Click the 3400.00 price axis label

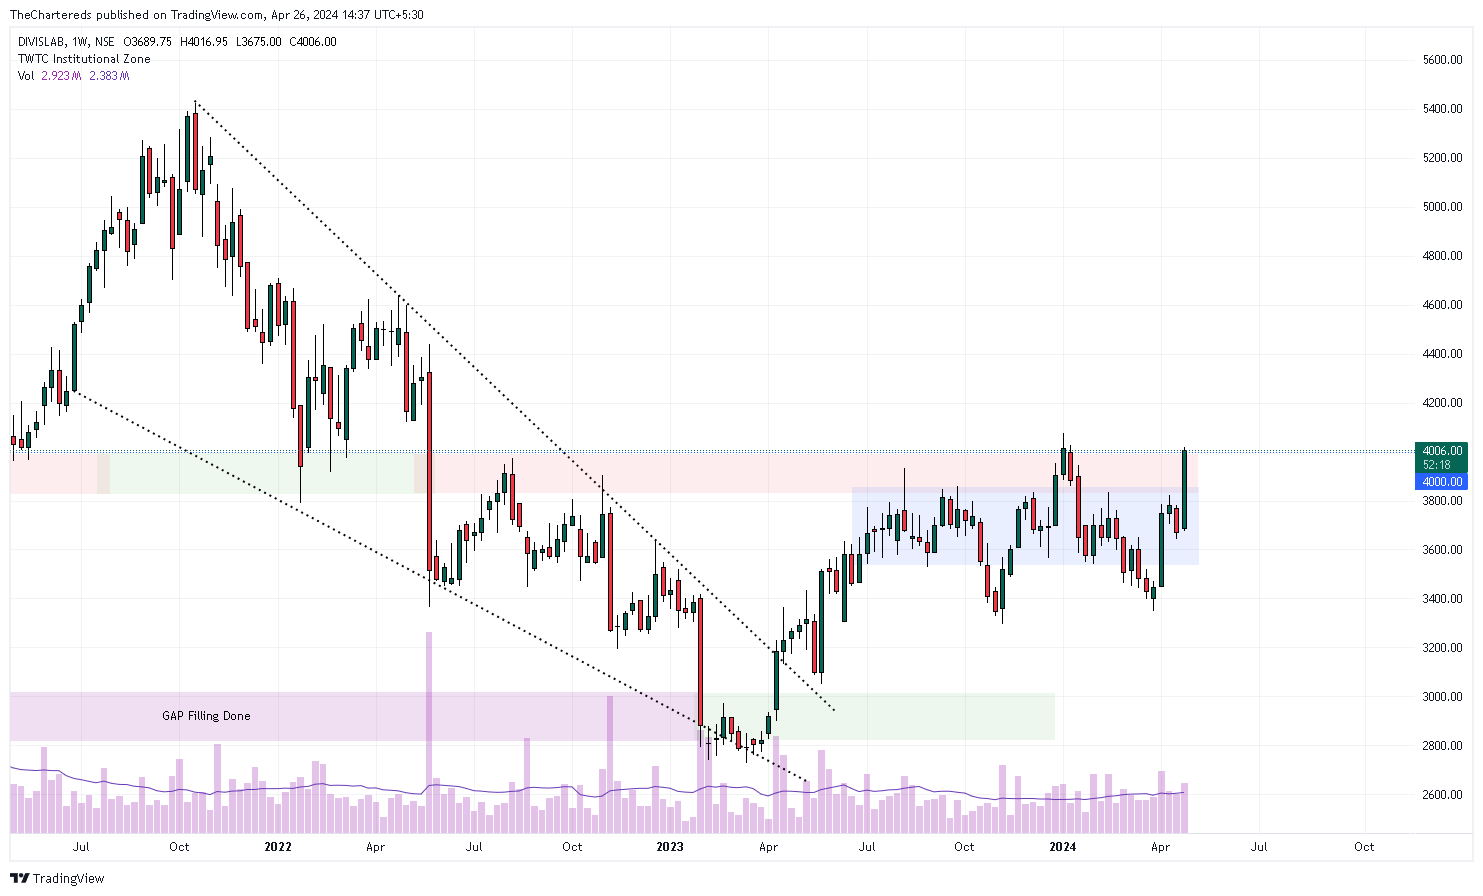click(1442, 599)
